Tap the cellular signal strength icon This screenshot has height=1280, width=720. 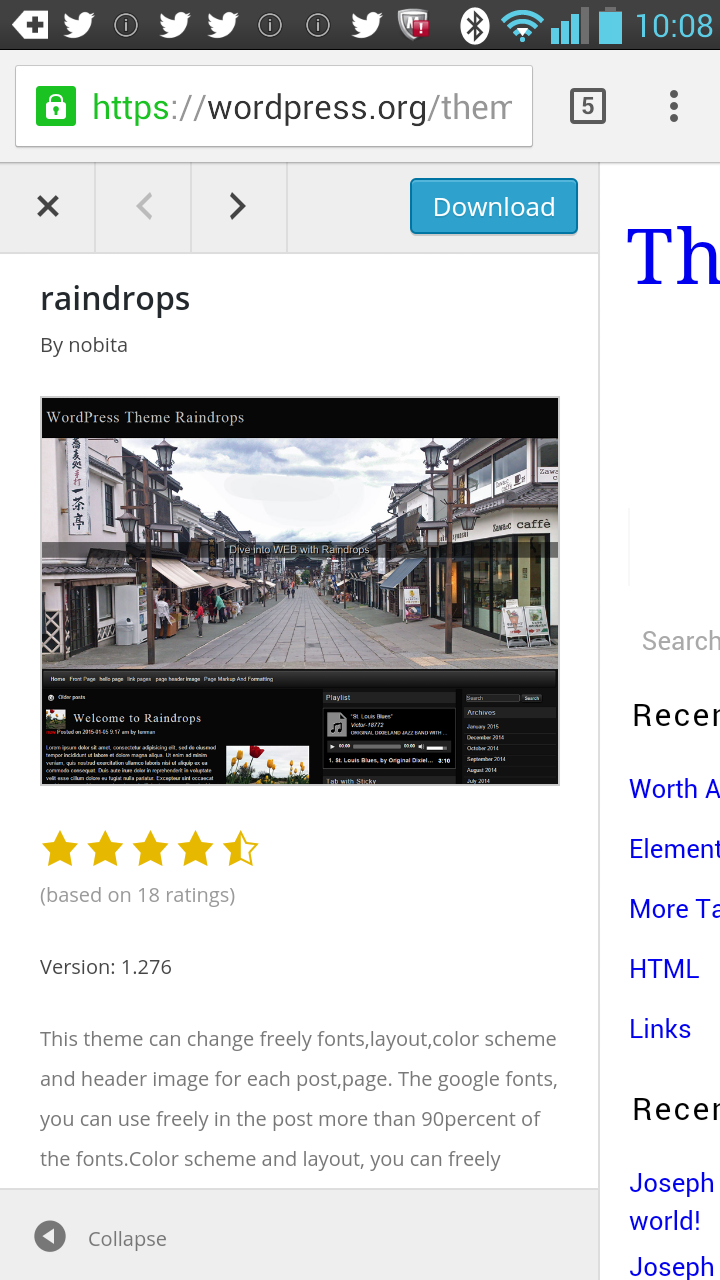(569, 25)
